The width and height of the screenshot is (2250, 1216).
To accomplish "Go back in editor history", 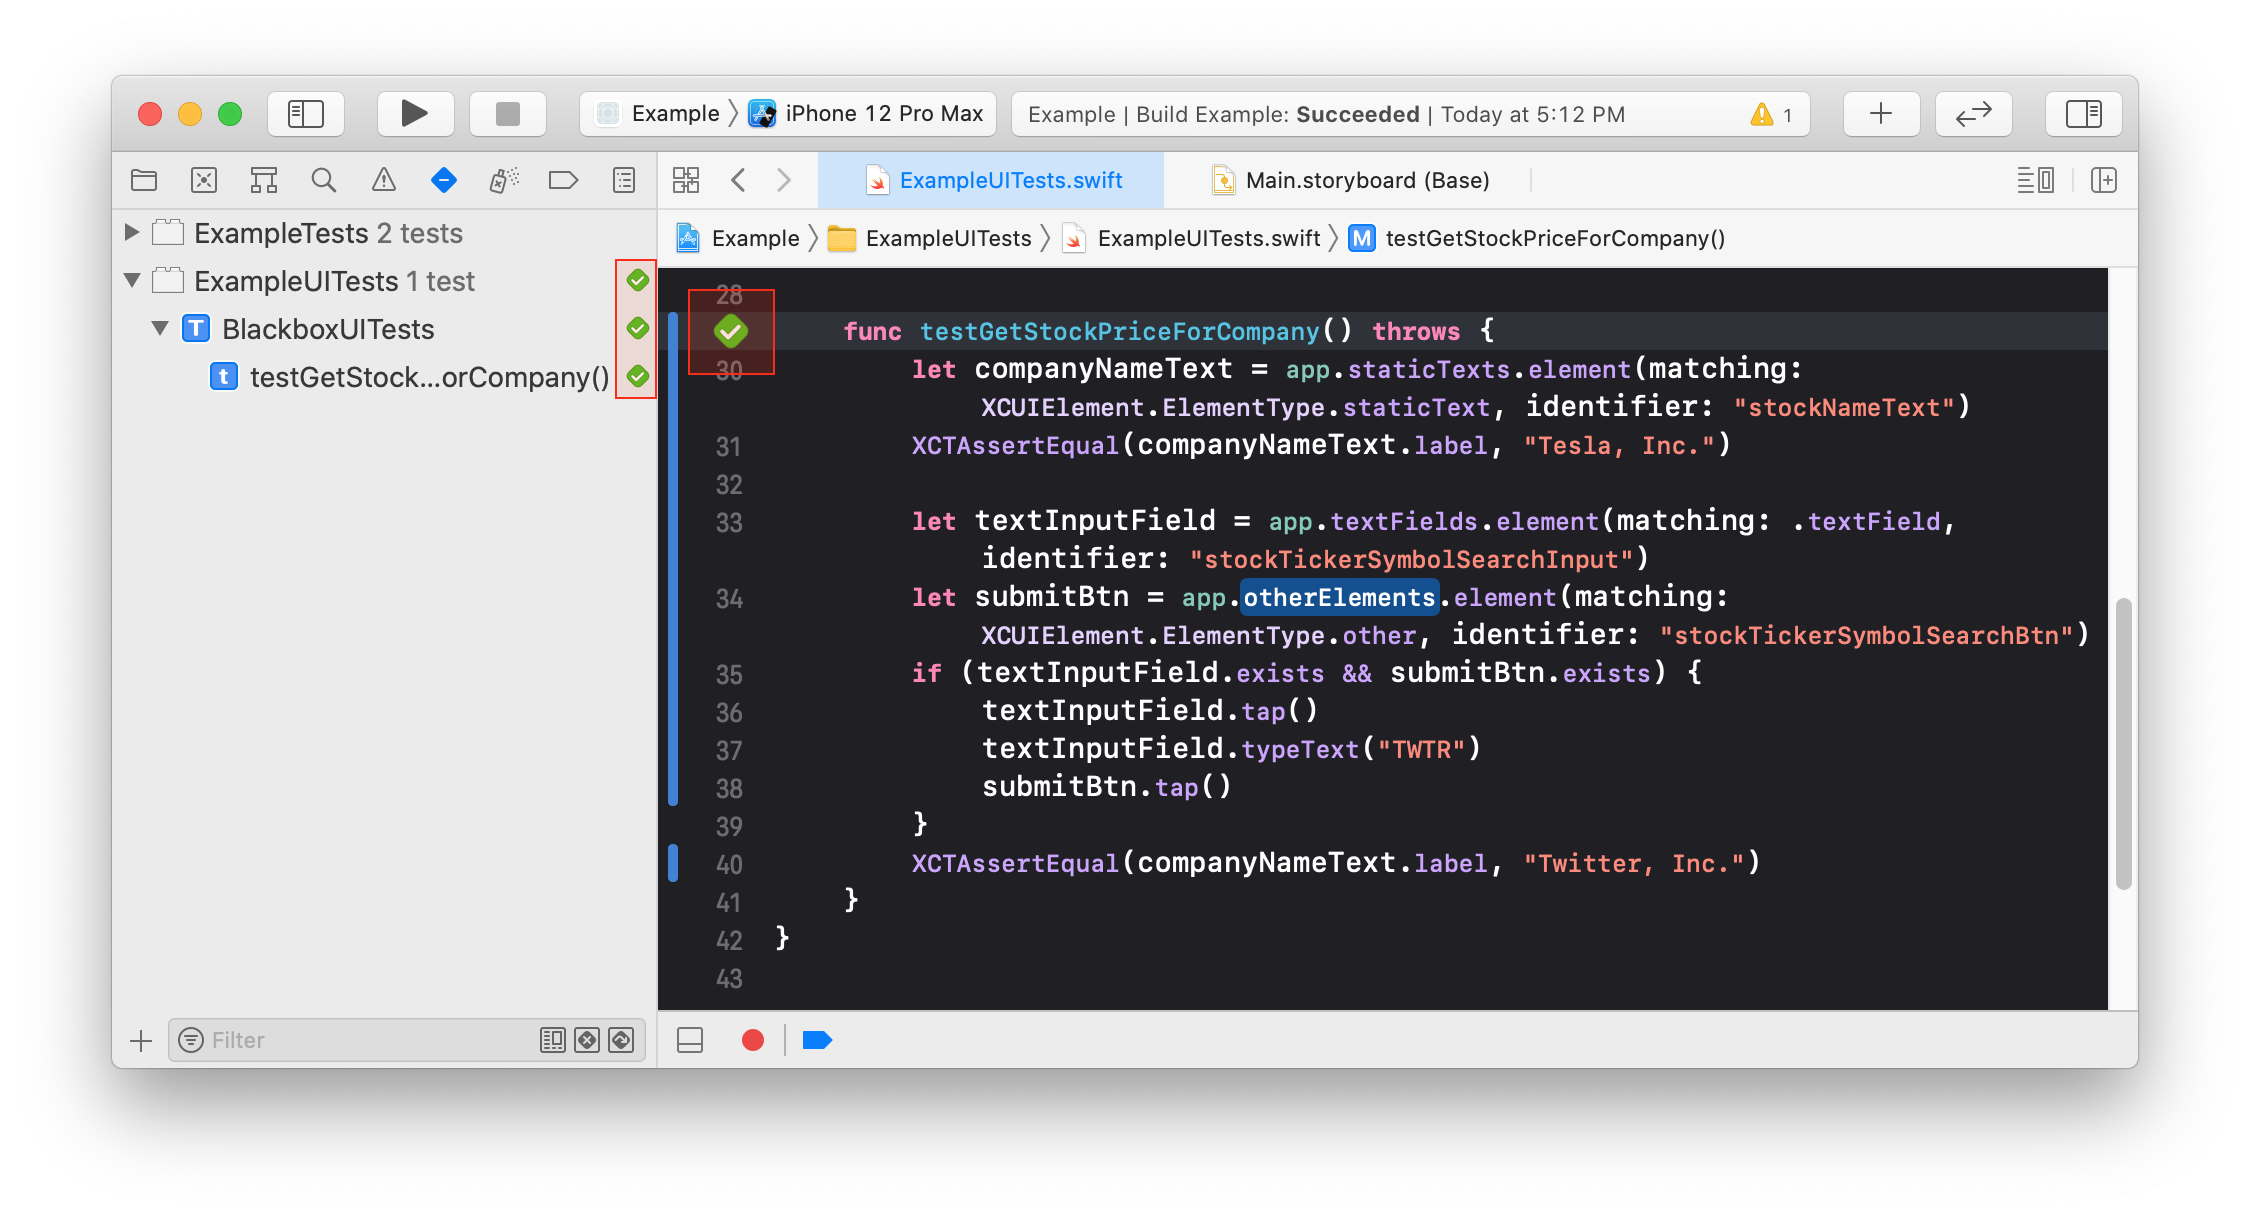I will 738,180.
